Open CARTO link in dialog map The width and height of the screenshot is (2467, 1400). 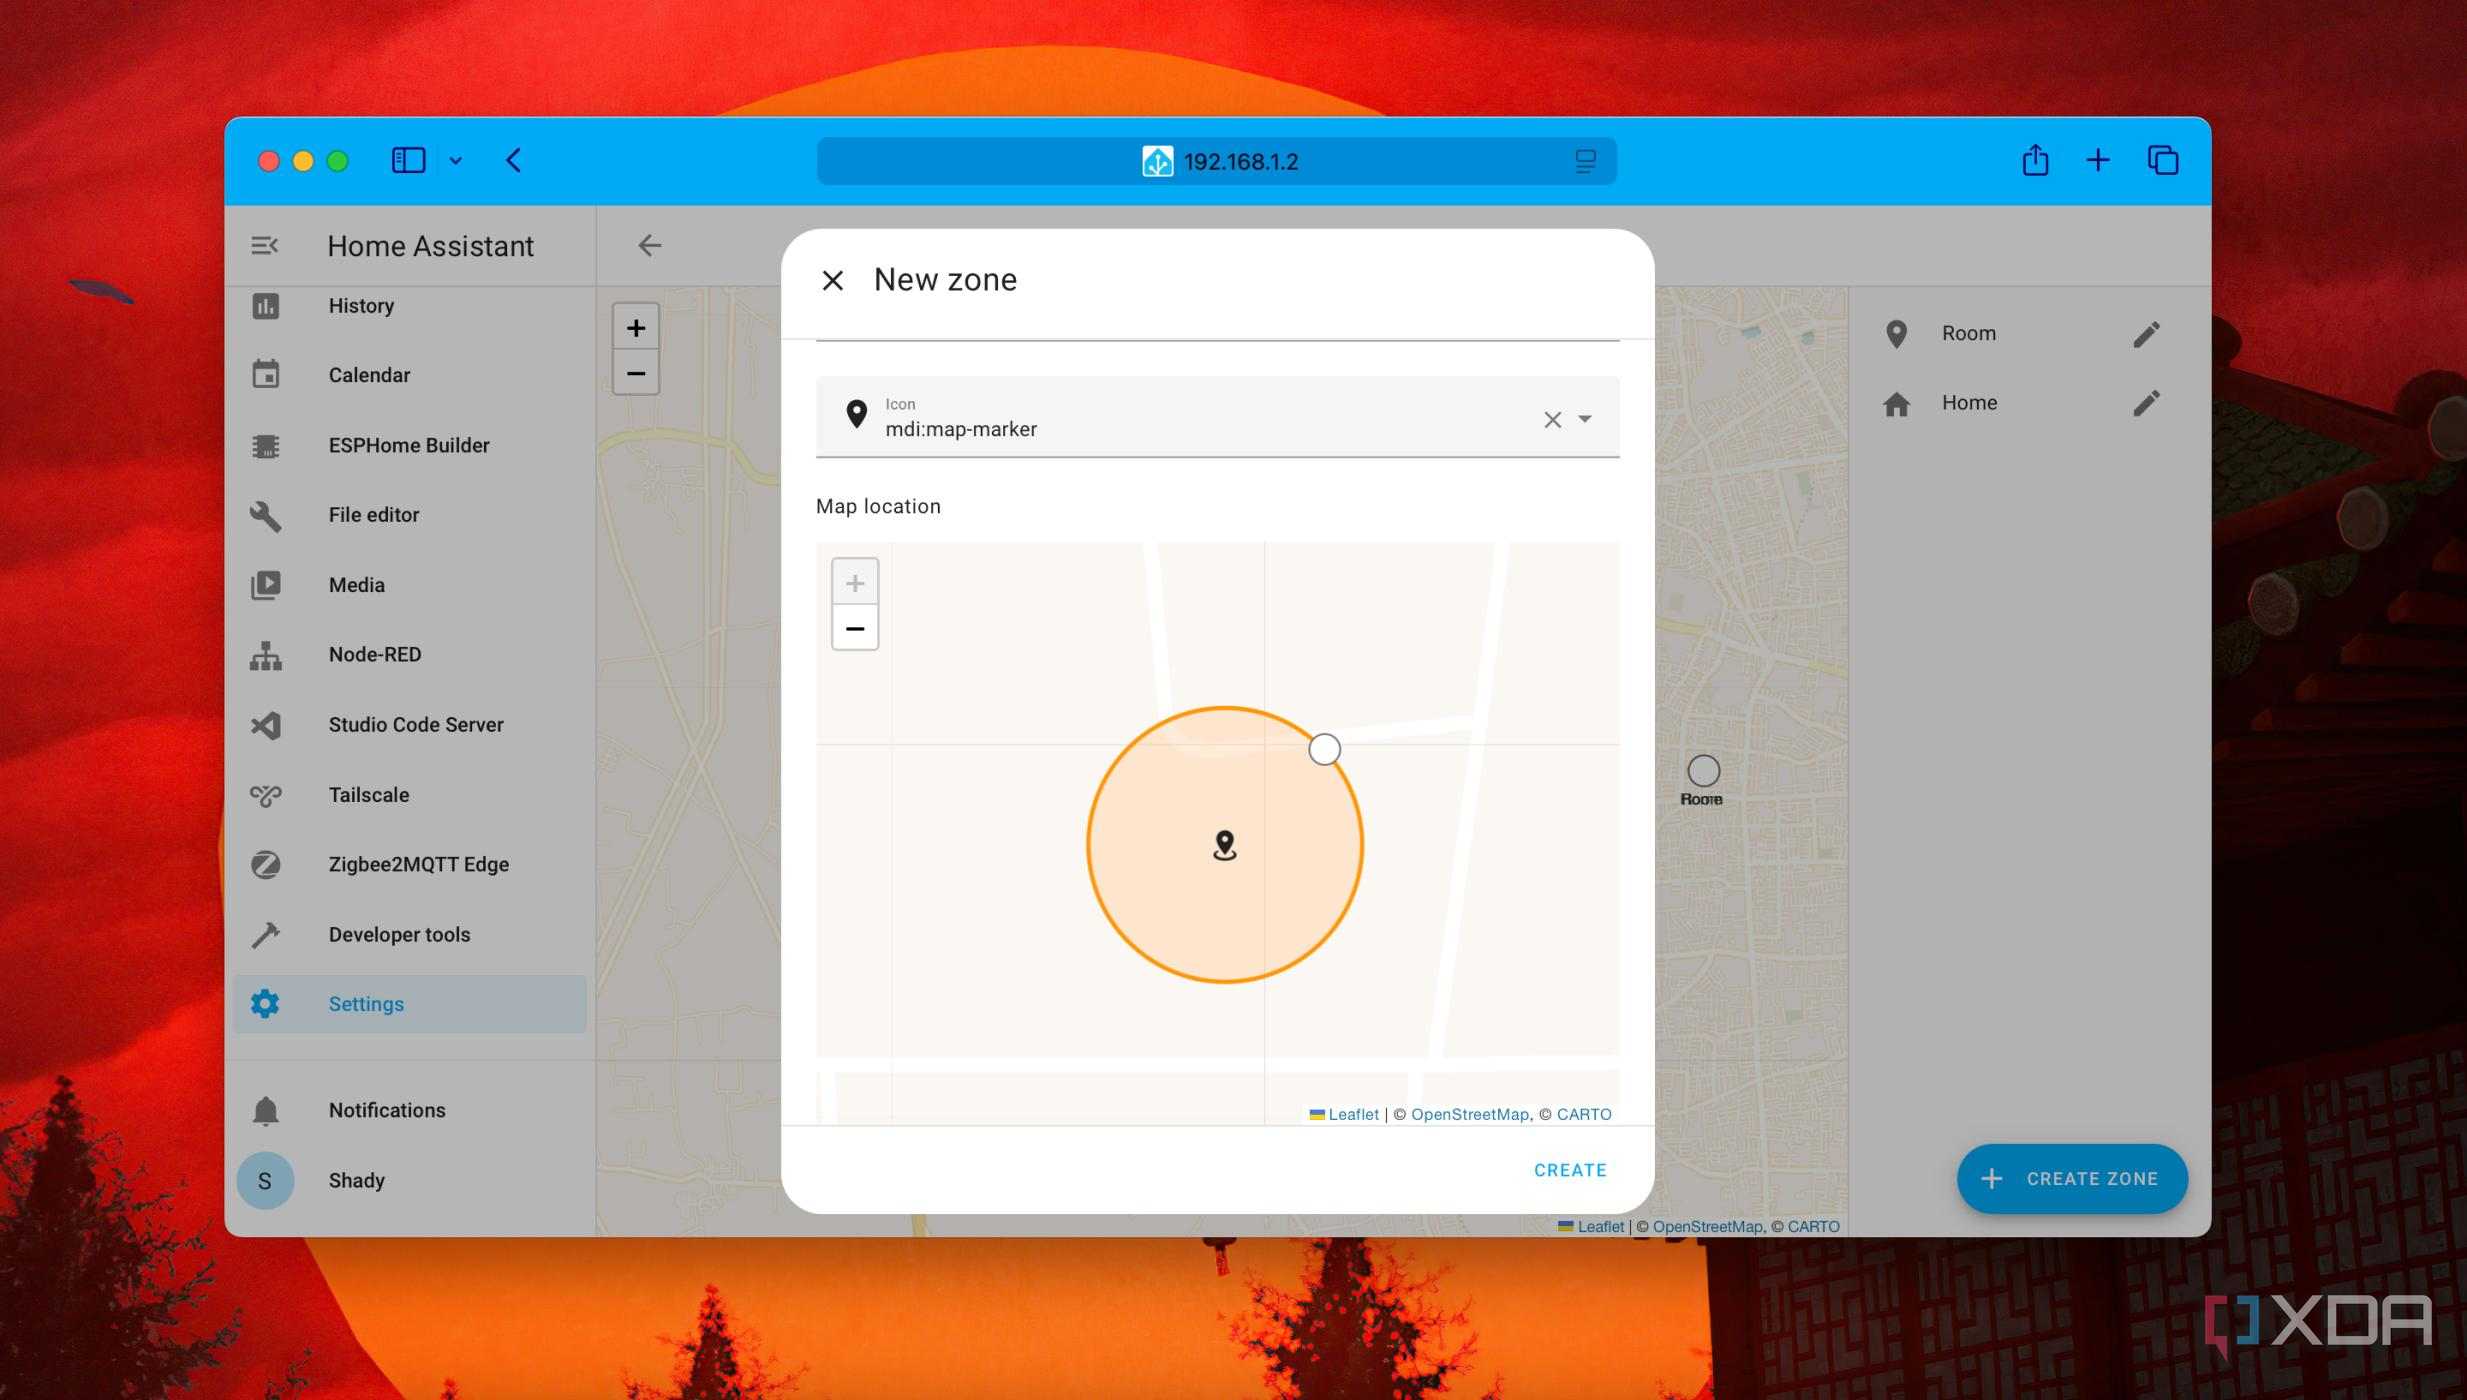(1584, 1115)
